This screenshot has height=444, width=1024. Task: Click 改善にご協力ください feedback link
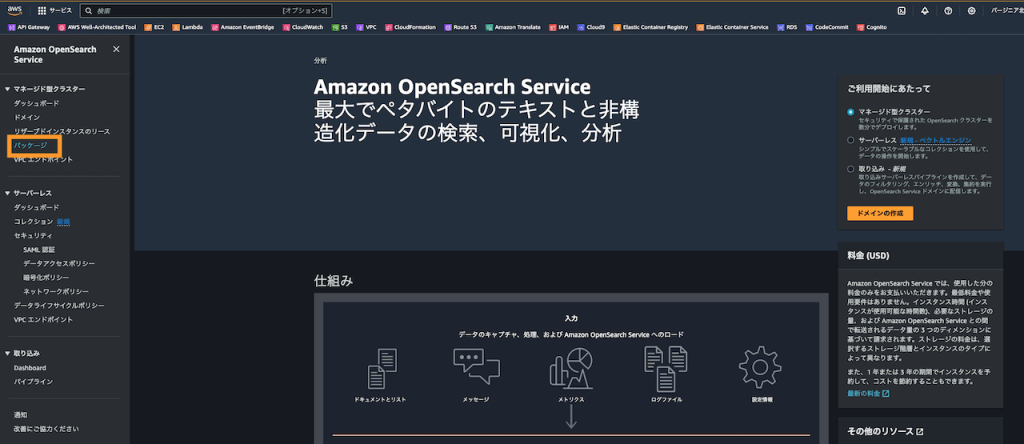(x=46, y=429)
